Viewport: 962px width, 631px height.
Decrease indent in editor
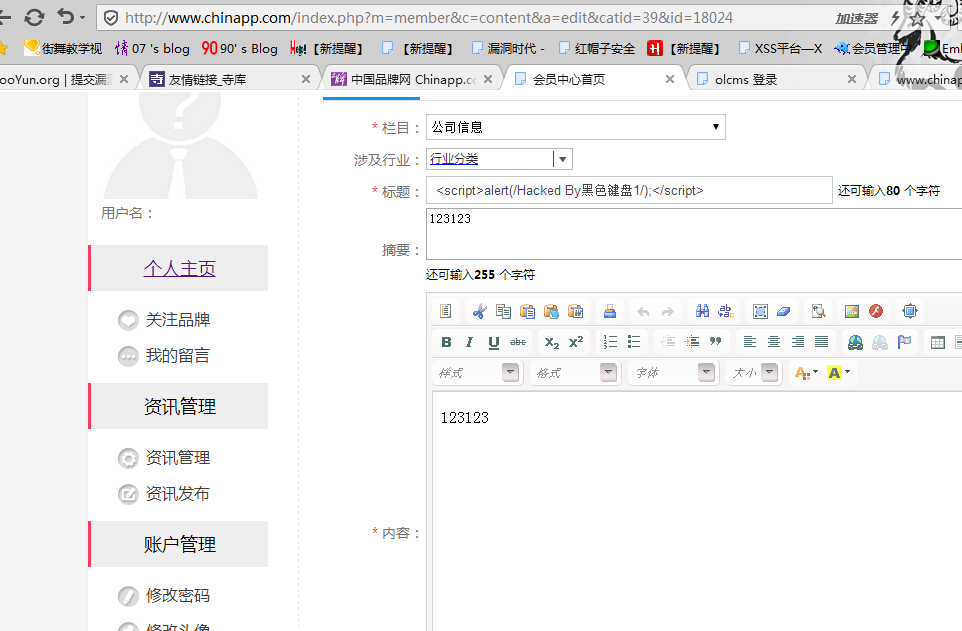pos(668,342)
